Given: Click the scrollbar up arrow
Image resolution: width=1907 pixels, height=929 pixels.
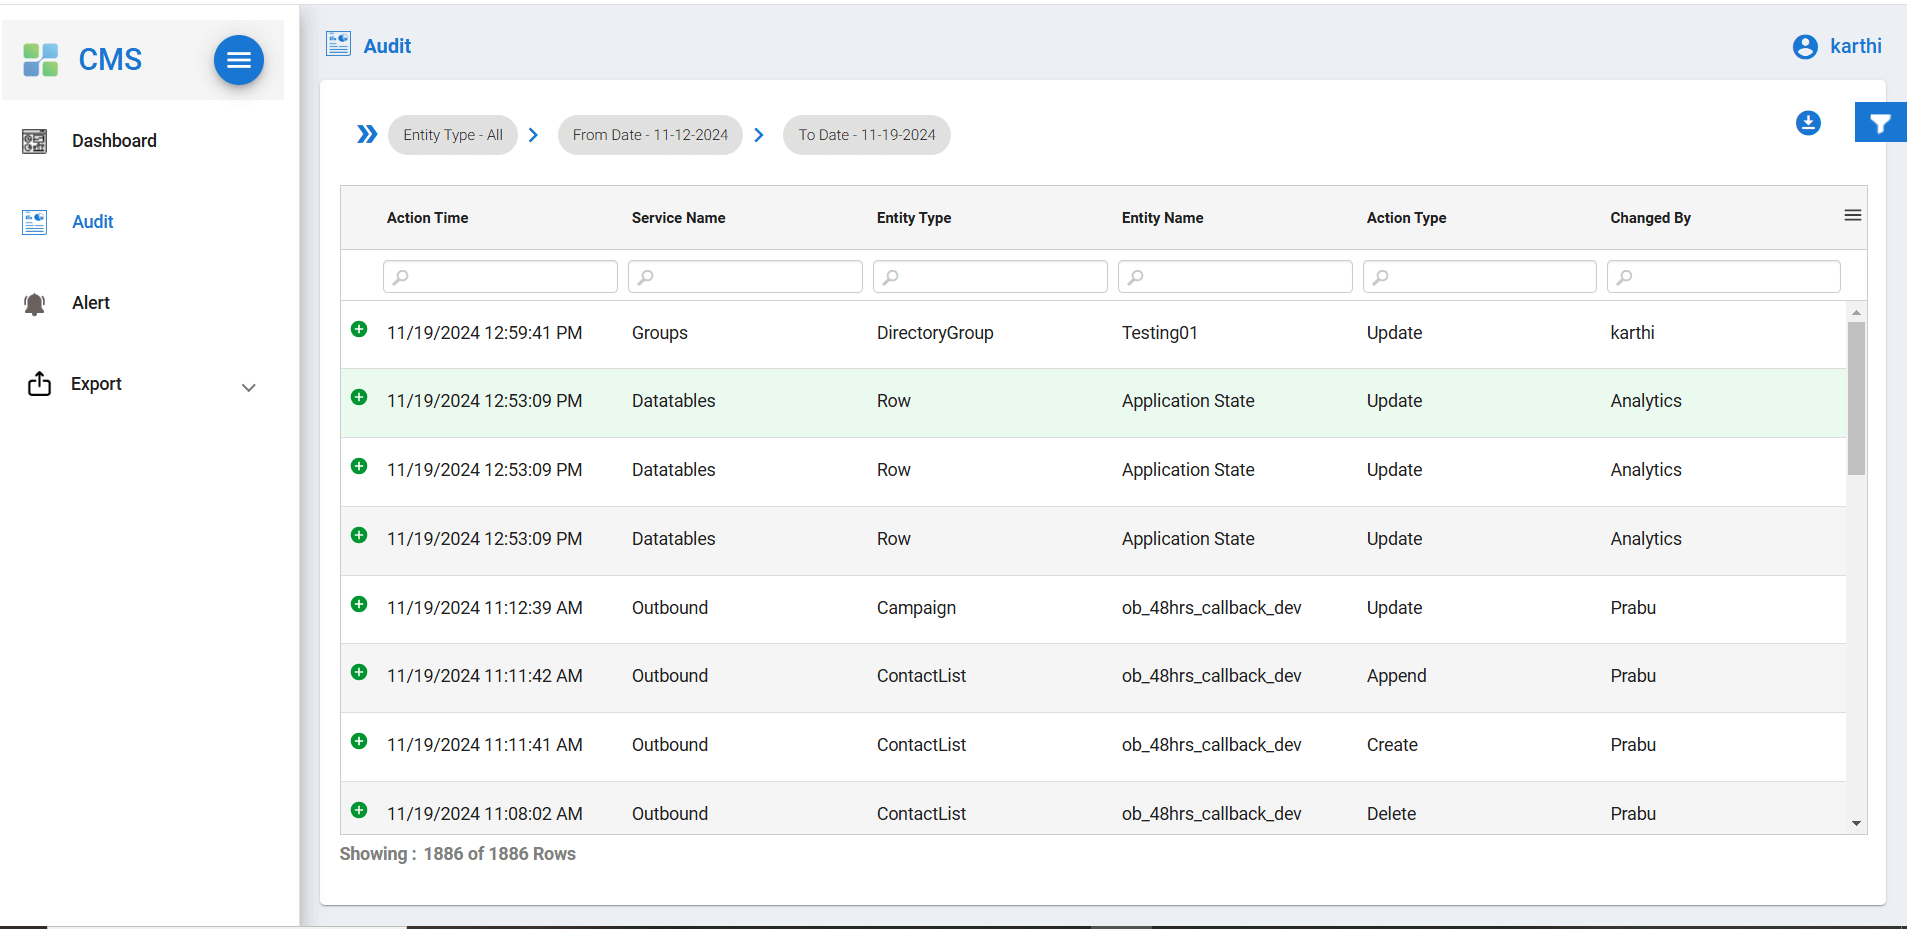Looking at the screenshot, I should click(x=1856, y=312).
